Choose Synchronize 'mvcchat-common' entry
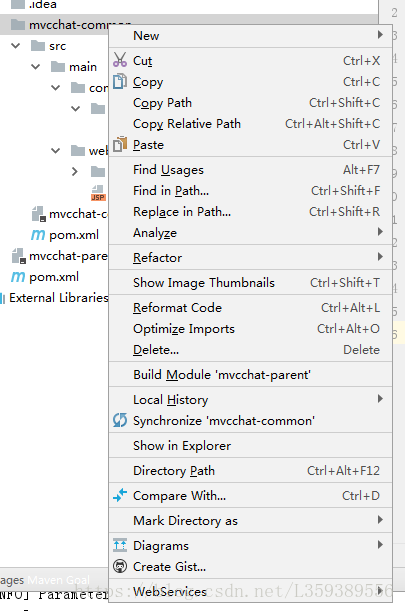This screenshot has width=405, height=611. pos(250,420)
